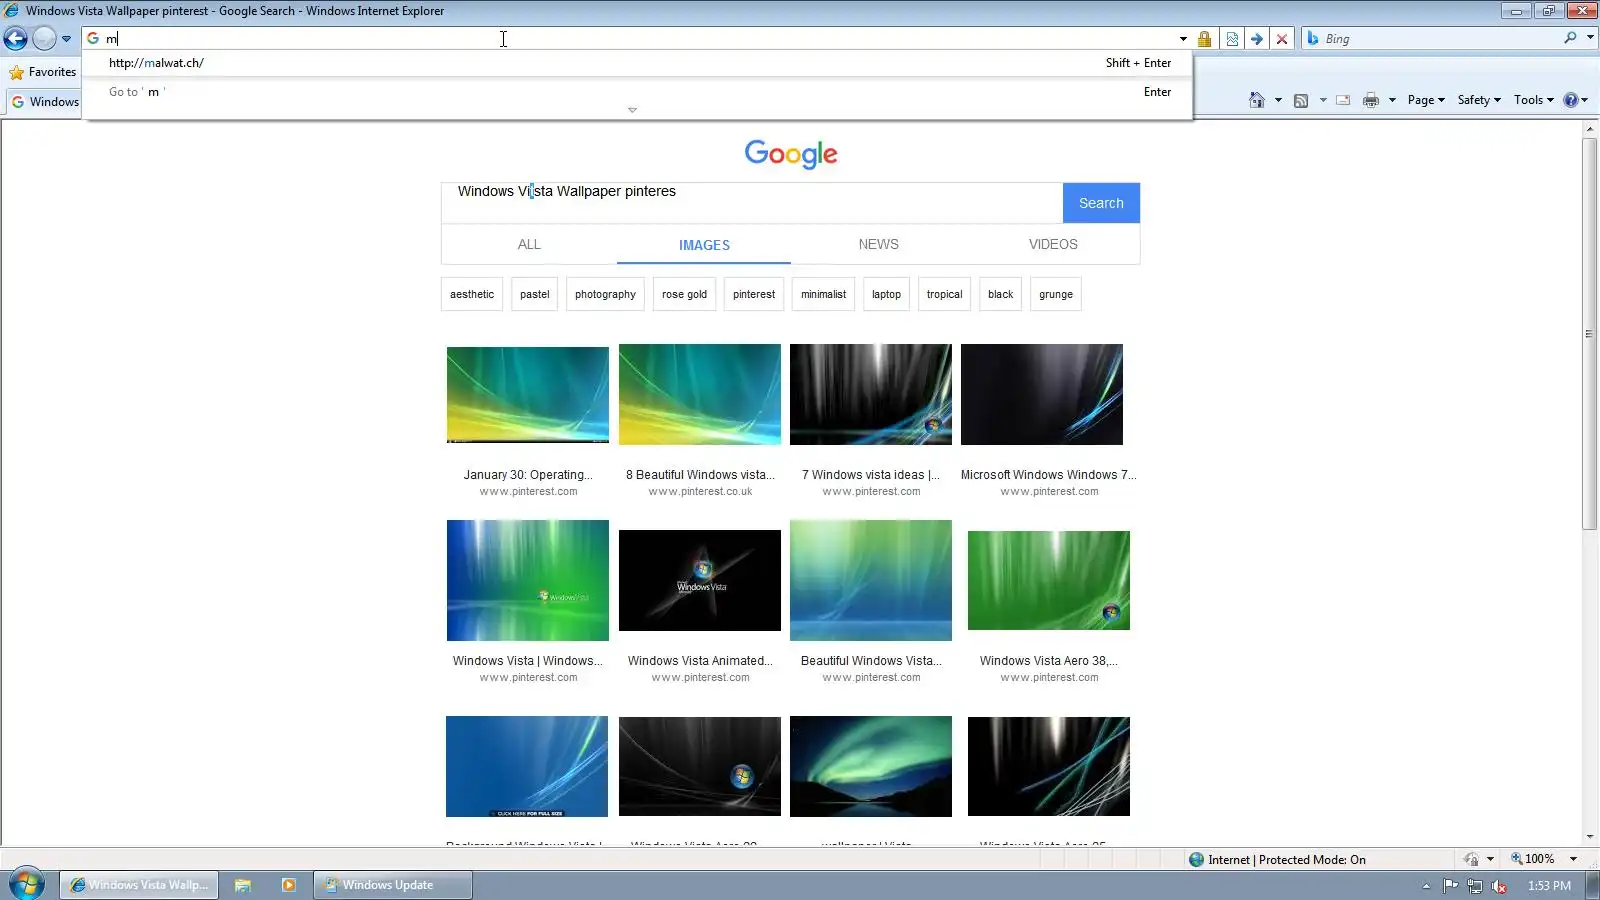Open the Print options dropdown arrow
The width and height of the screenshot is (1600, 900).
pyautogui.click(x=1392, y=100)
